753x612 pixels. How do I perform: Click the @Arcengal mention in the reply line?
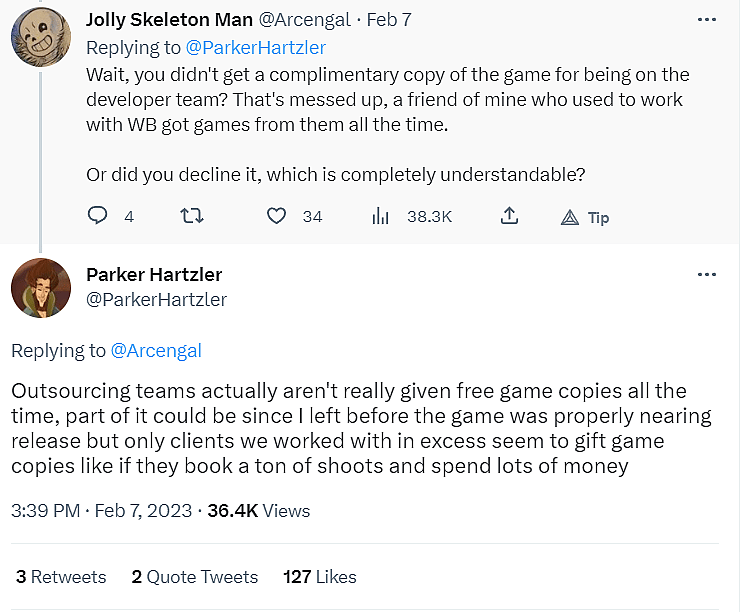156,350
